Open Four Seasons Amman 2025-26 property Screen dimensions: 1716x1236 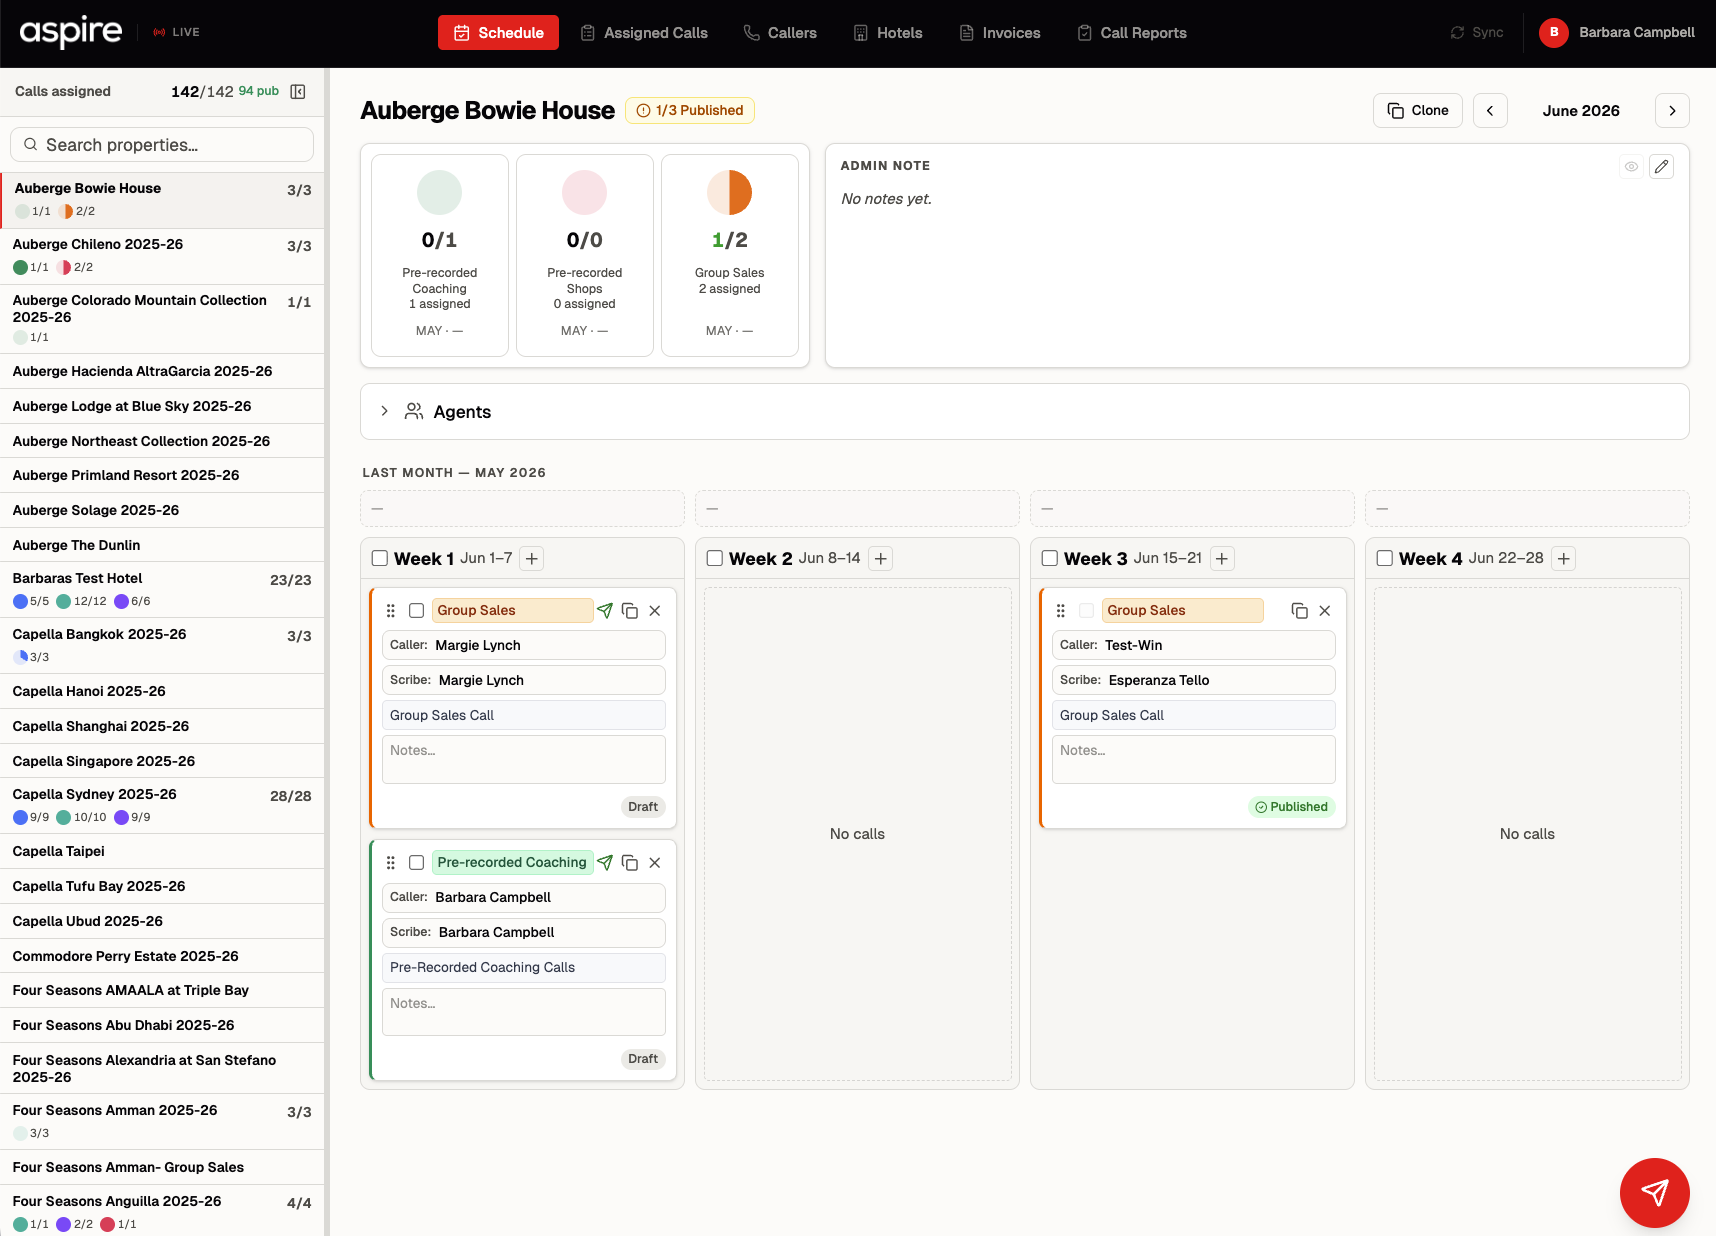point(162,1122)
